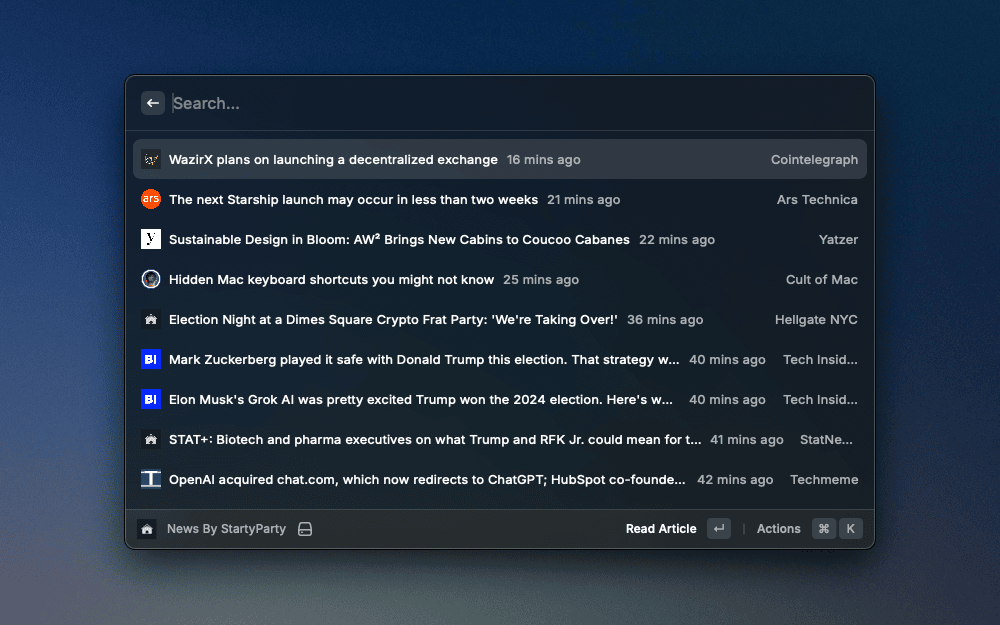Click the Yatzer source label
Screen dimensions: 1000x625
click(838, 240)
